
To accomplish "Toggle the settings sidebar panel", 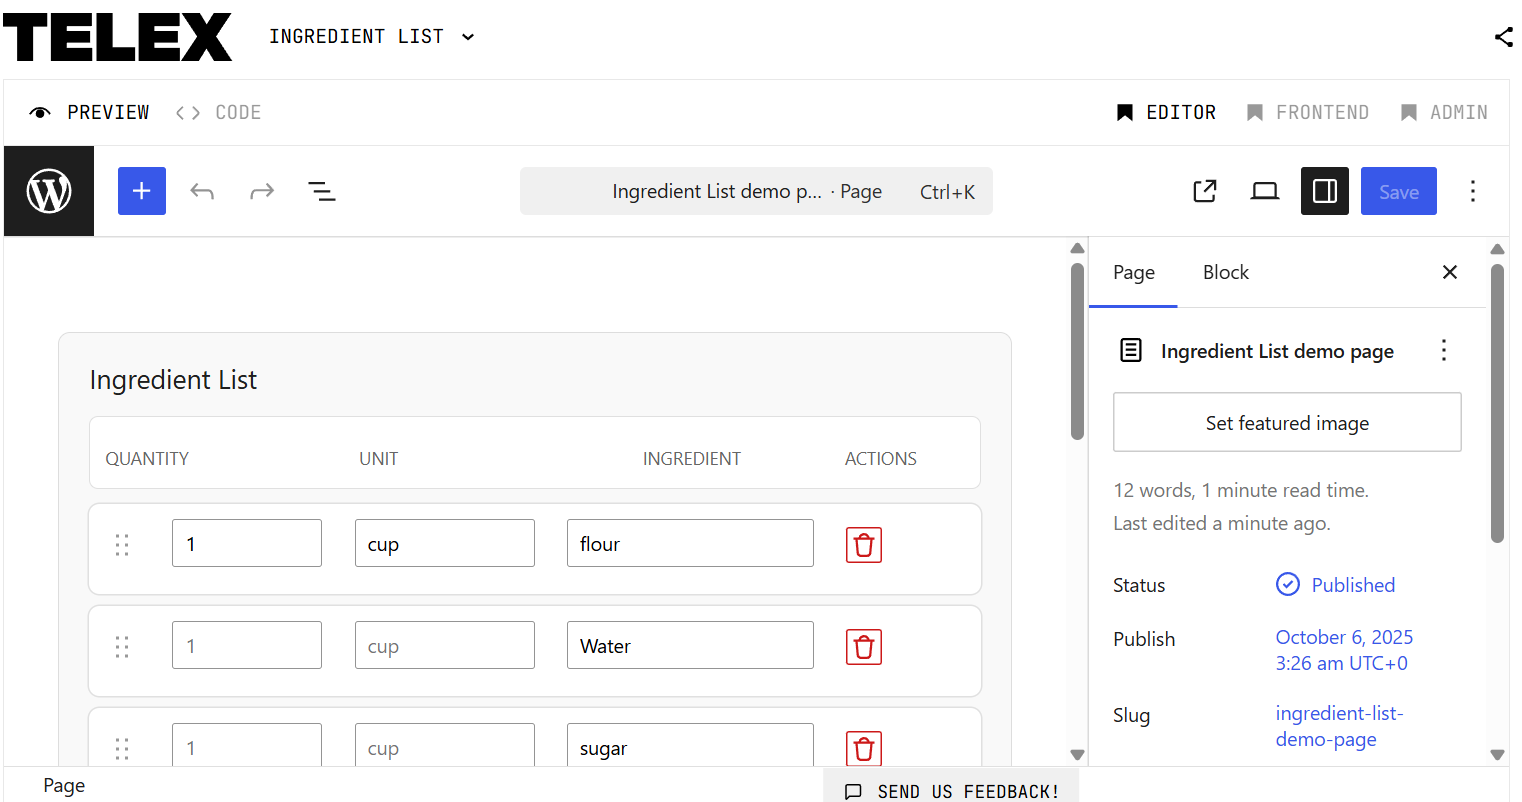I will 1325,191.
